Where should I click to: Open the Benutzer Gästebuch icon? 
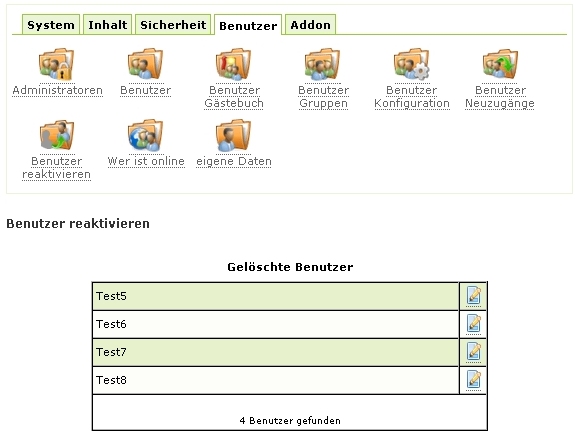234,64
